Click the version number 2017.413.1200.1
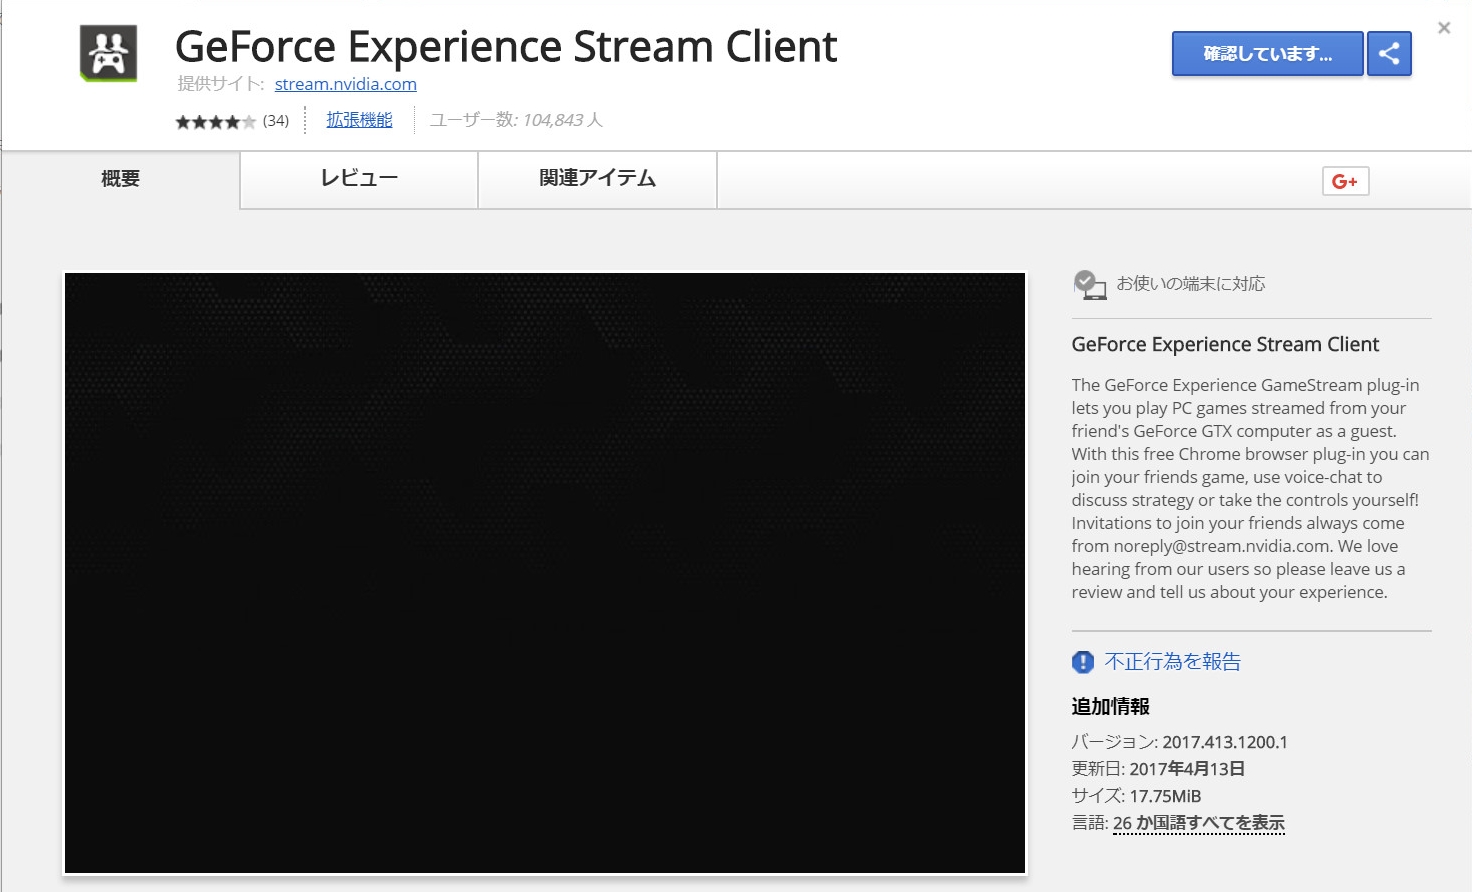The height and width of the screenshot is (892, 1472). click(1224, 742)
